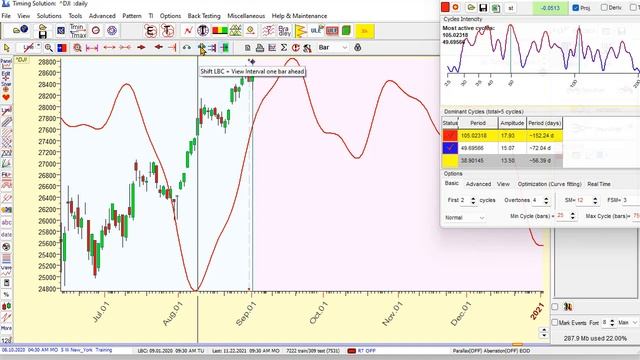Open the Solutions menu

tap(49, 16)
